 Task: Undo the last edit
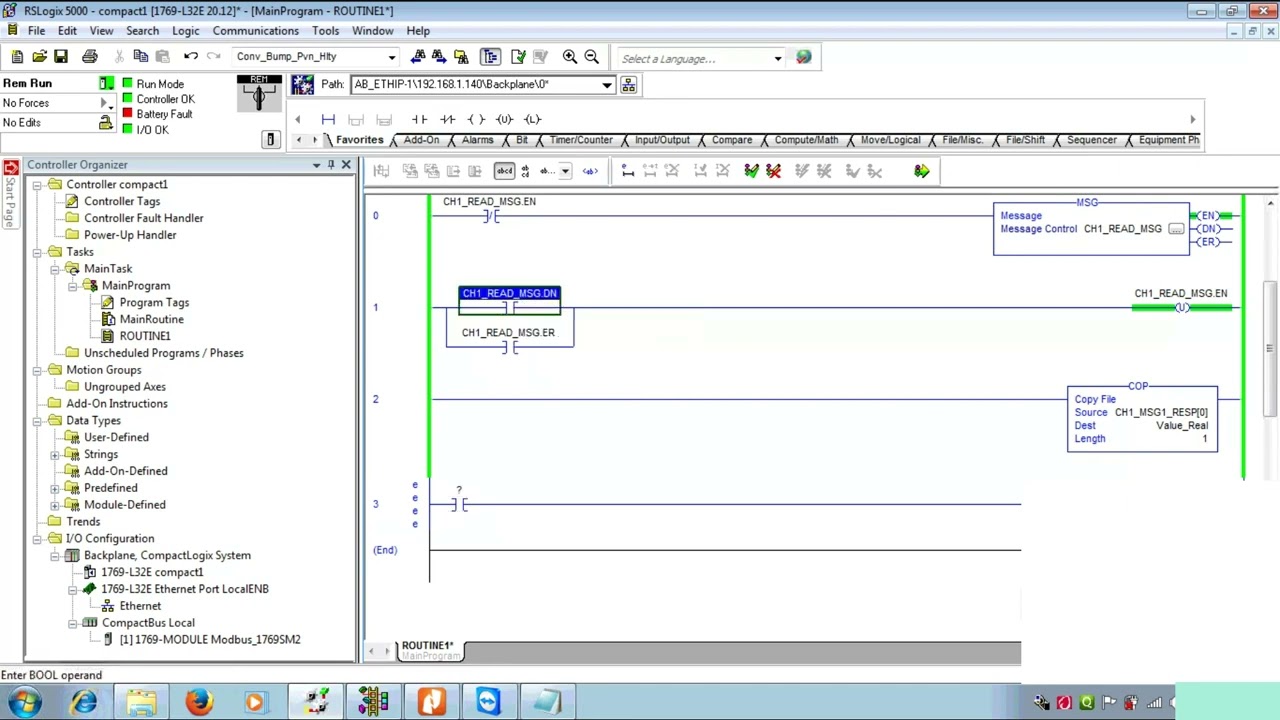pos(191,57)
